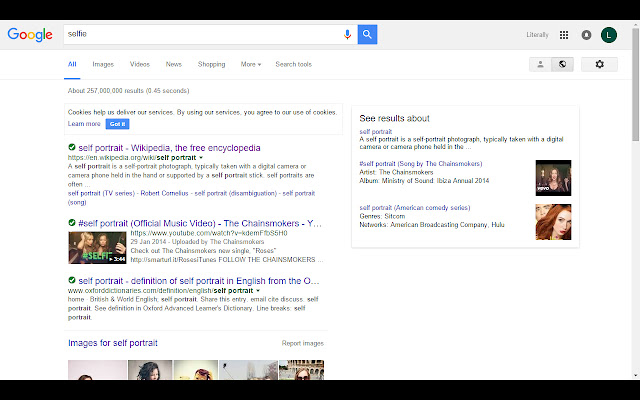Expand the More dropdown
This screenshot has width=640, height=400.
[251, 64]
